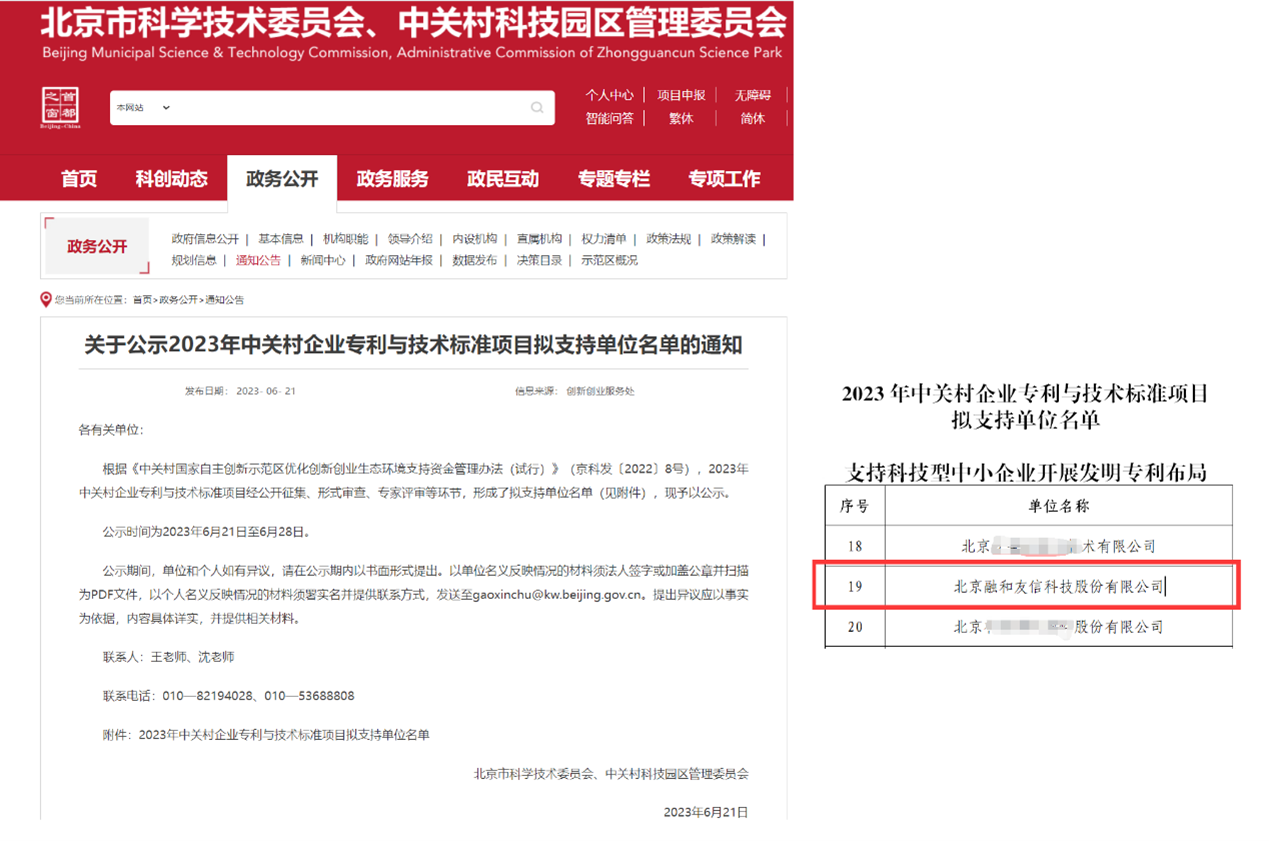Open 个人中心 in the header
Image resolution: width=1269 pixels, height=841 pixels.
[x=609, y=95]
